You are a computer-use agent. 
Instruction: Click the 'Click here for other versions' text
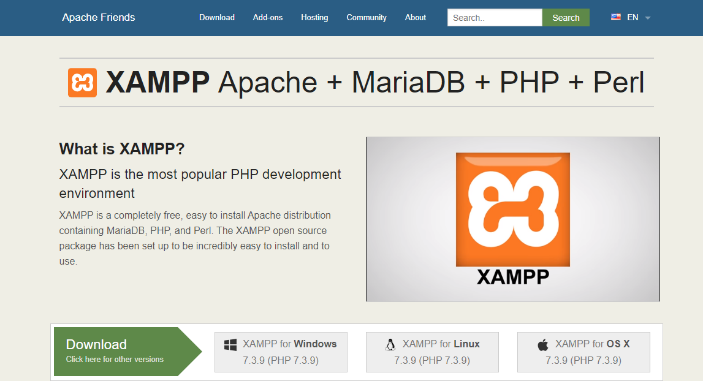[115, 359]
